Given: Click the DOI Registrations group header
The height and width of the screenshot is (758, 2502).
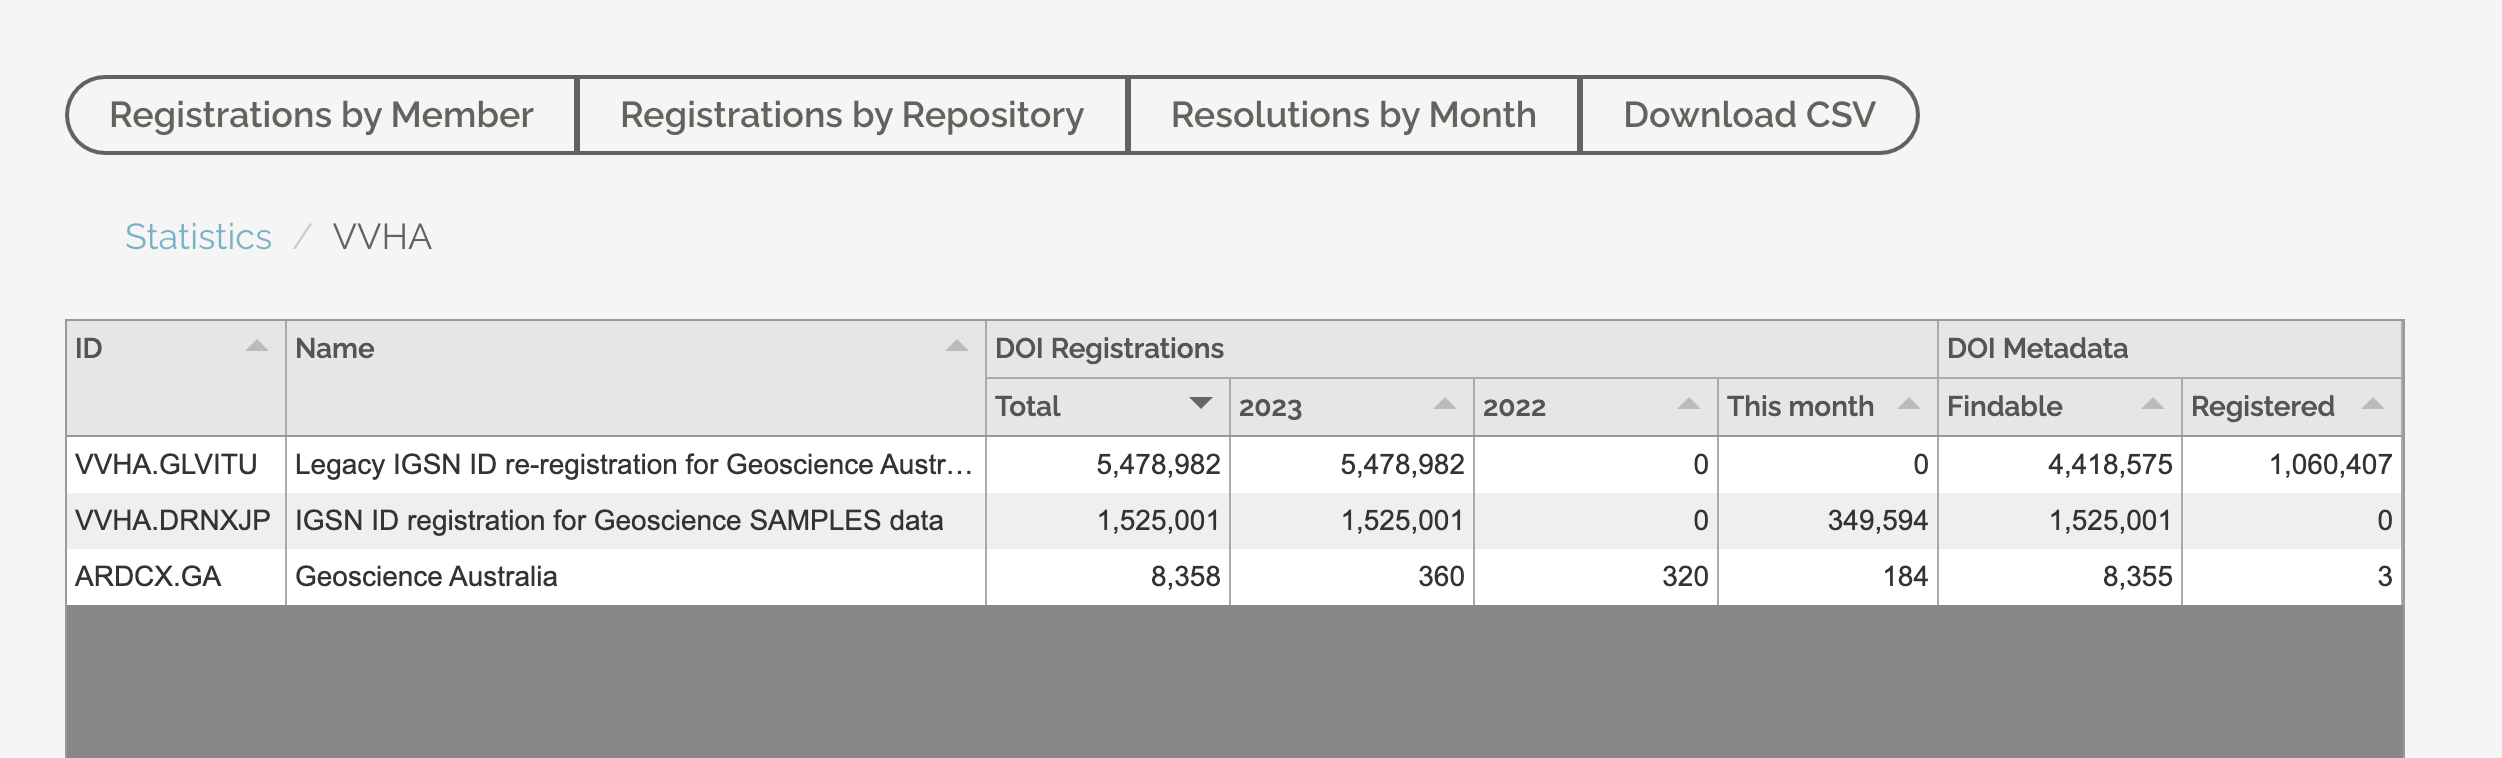Looking at the screenshot, I should pos(1109,348).
